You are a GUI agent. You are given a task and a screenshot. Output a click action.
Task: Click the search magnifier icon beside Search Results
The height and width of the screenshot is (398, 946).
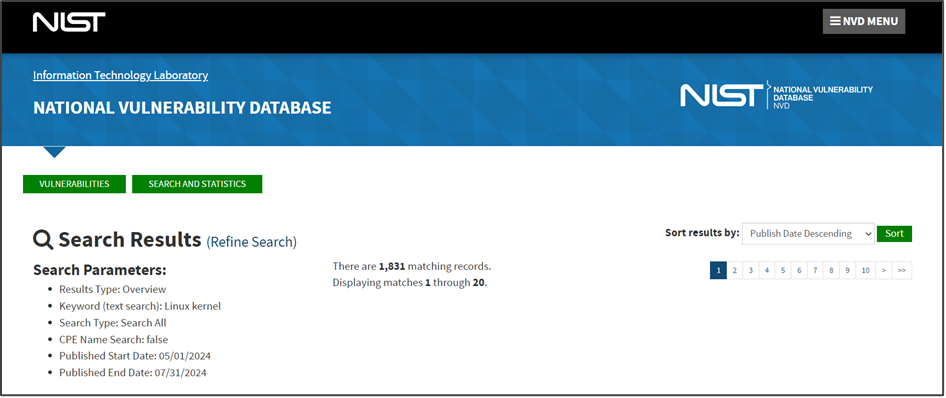coord(43,240)
